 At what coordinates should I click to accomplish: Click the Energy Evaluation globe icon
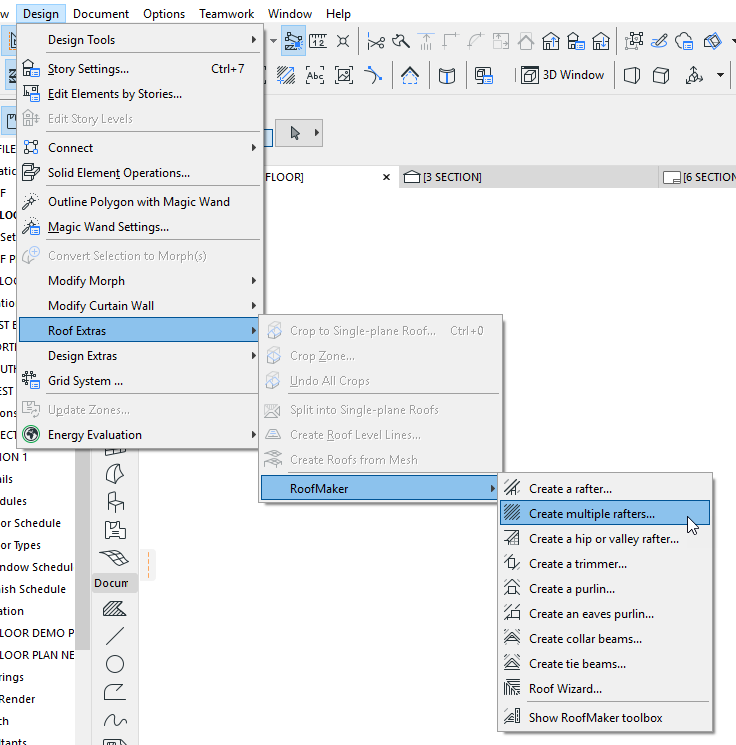[x=31, y=435]
